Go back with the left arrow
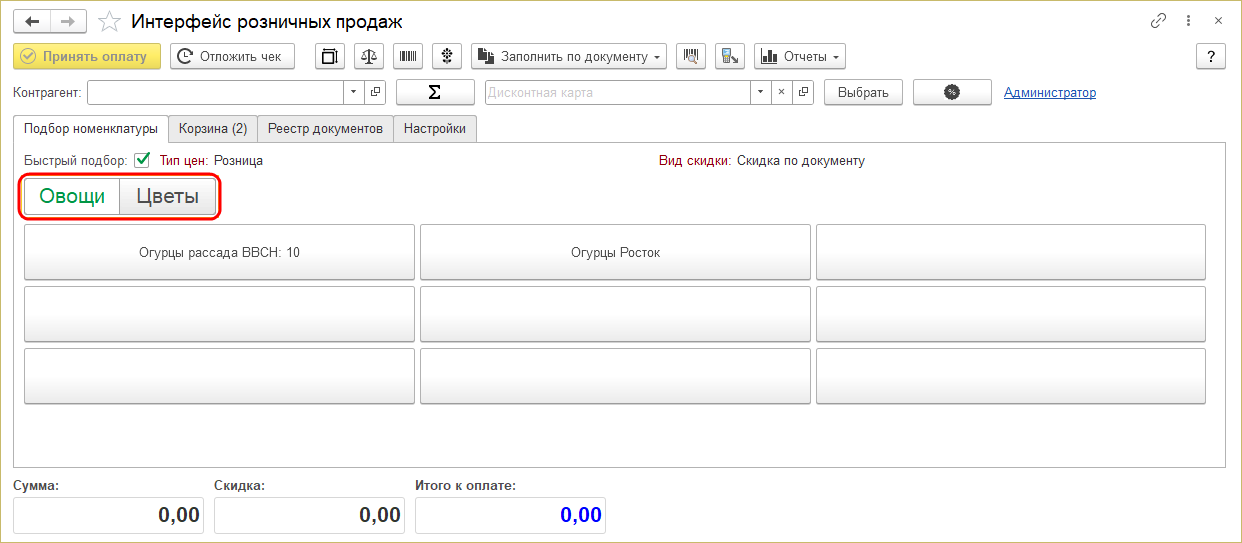1242x543 pixels. (x=31, y=21)
